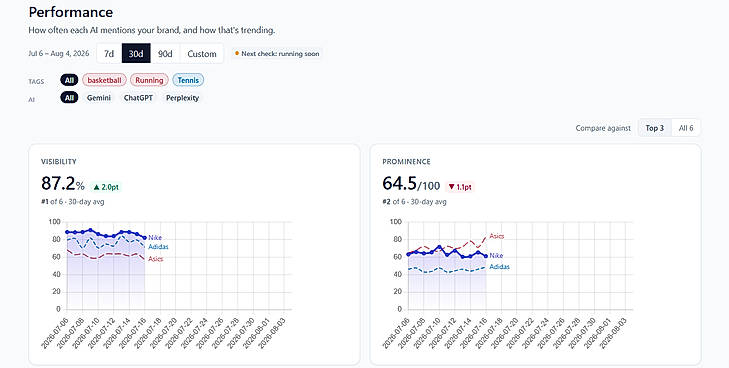Viewport: 729px width, 368px height.
Task: Filter by the basketball tag
Action: 104,80
